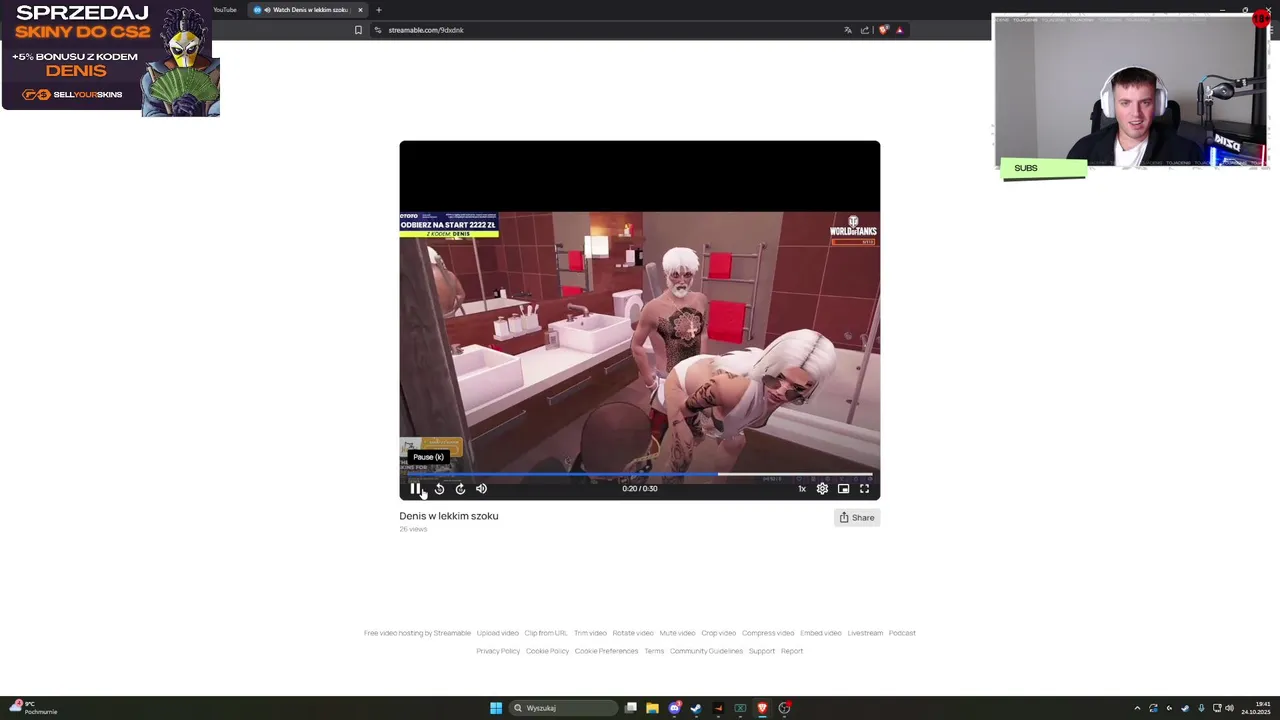Enter fullscreen in the video player

[x=864, y=488]
